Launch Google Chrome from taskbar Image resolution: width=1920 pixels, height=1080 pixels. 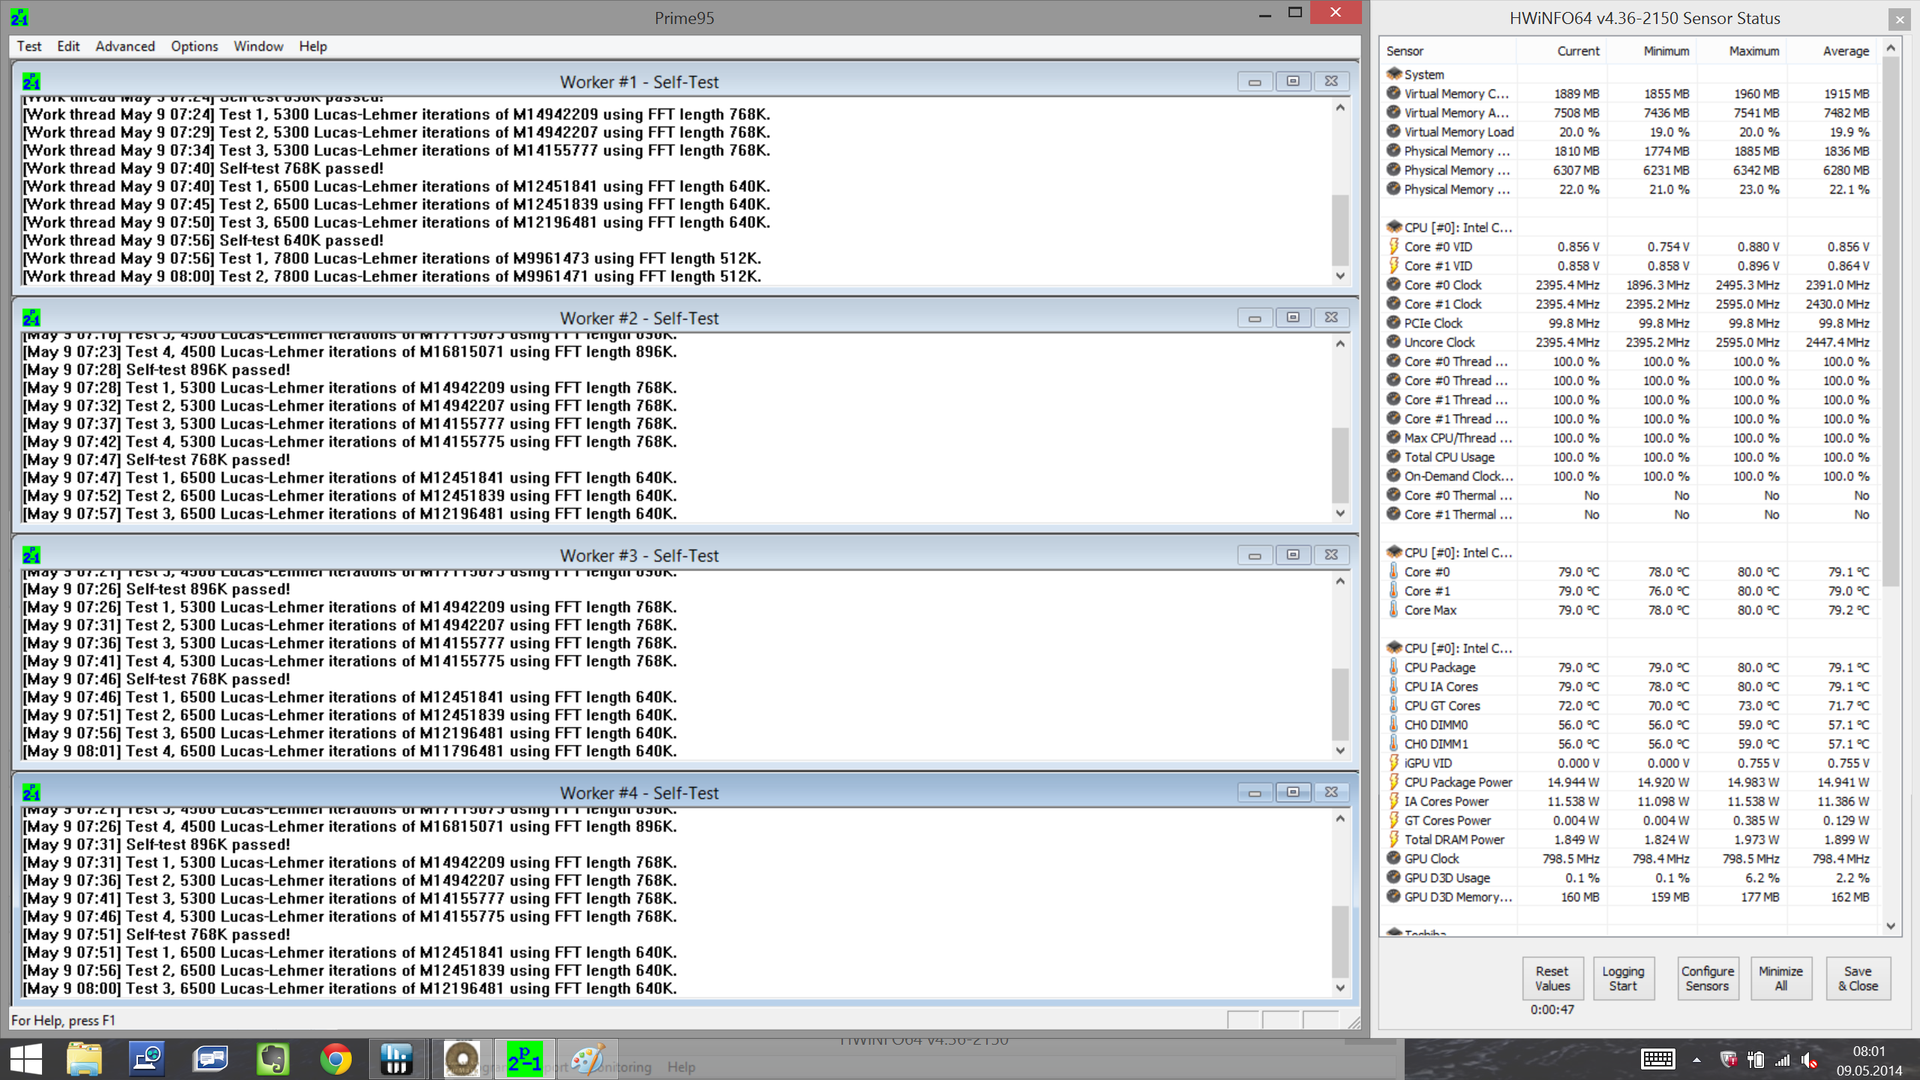336,1059
